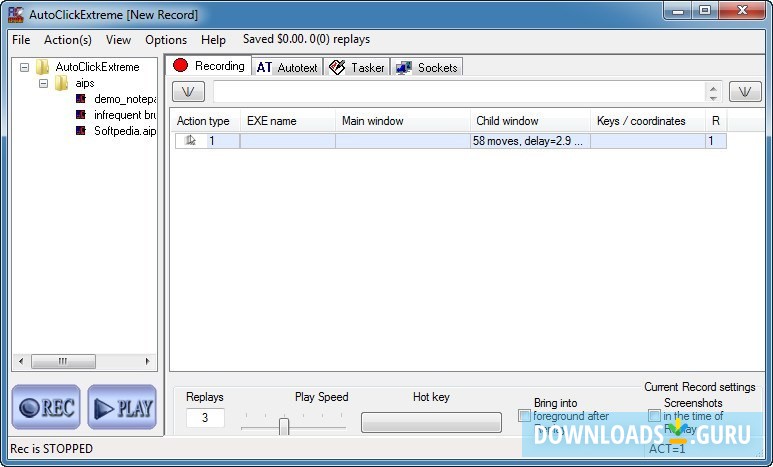Screen dimensions: 773x467
Task: Switch to the Tasker tab
Action: point(357,67)
